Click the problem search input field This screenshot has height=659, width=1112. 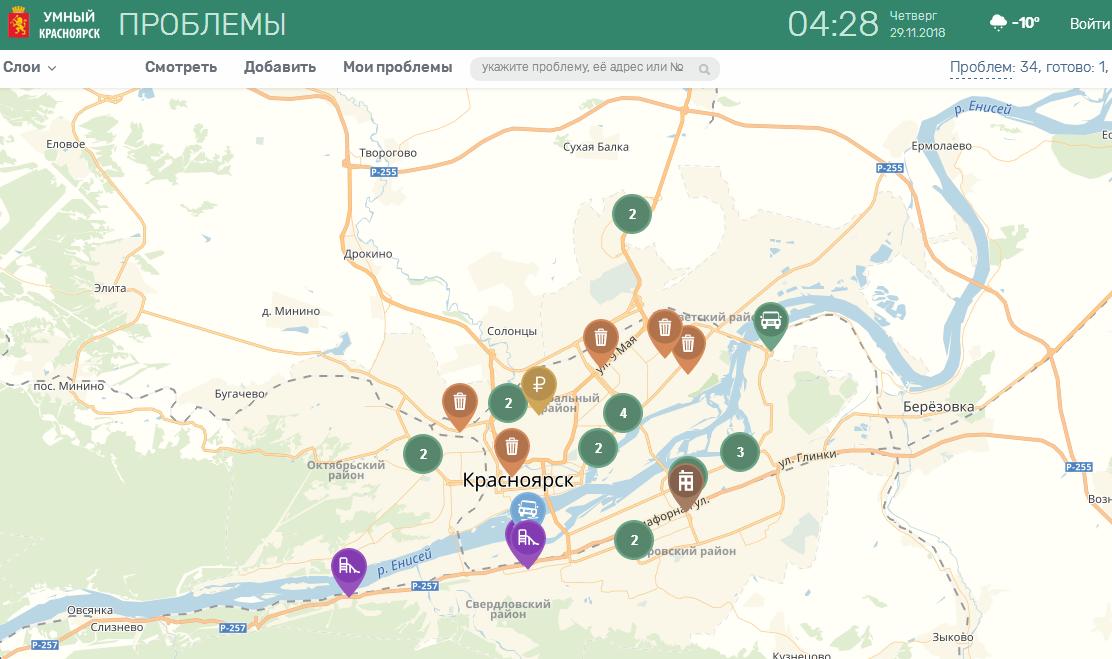pyautogui.click(x=594, y=69)
